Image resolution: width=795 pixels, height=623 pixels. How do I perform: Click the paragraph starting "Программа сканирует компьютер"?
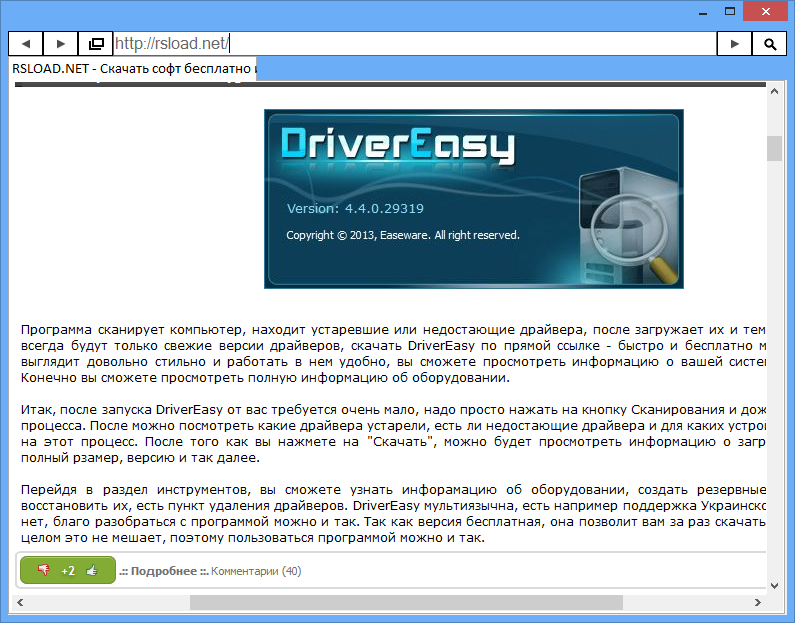click(x=393, y=353)
